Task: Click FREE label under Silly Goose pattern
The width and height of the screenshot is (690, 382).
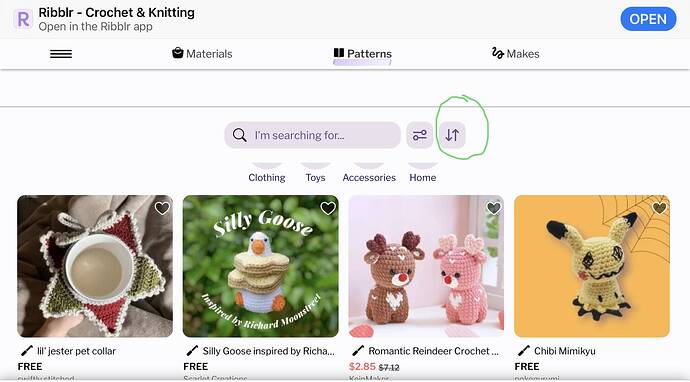Action: (x=195, y=366)
